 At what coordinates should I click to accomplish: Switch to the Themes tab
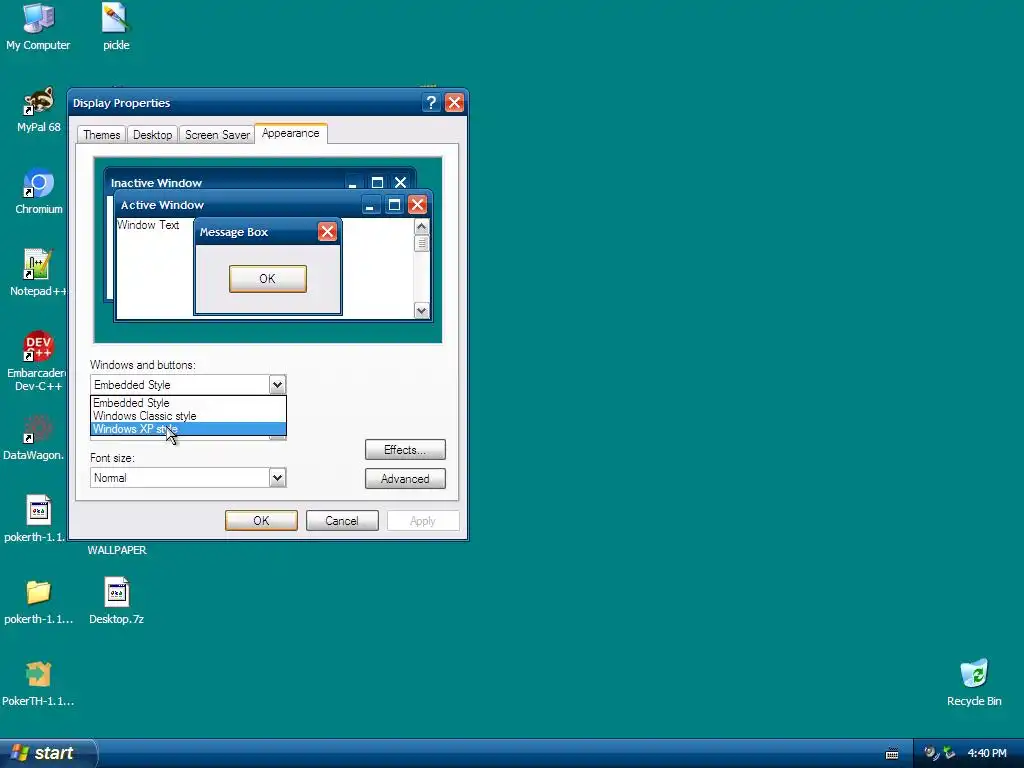pyautogui.click(x=101, y=135)
